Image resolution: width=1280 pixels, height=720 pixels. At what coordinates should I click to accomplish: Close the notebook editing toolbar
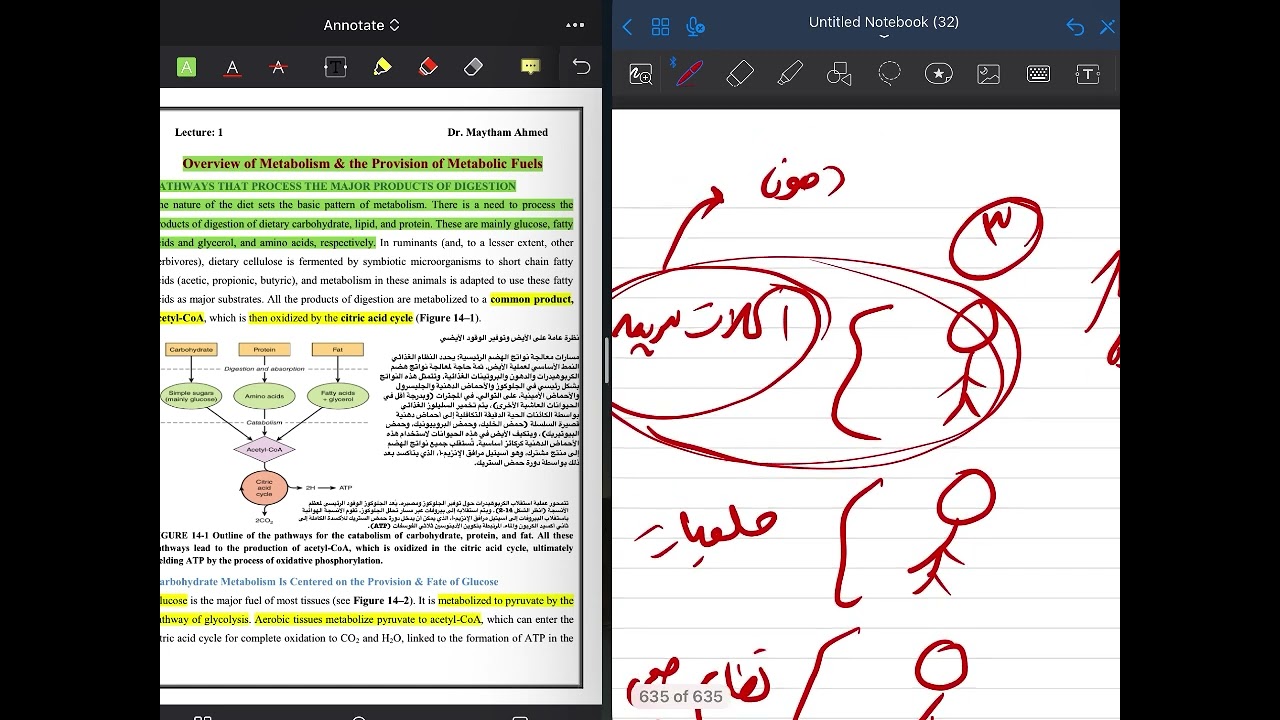[1107, 27]
